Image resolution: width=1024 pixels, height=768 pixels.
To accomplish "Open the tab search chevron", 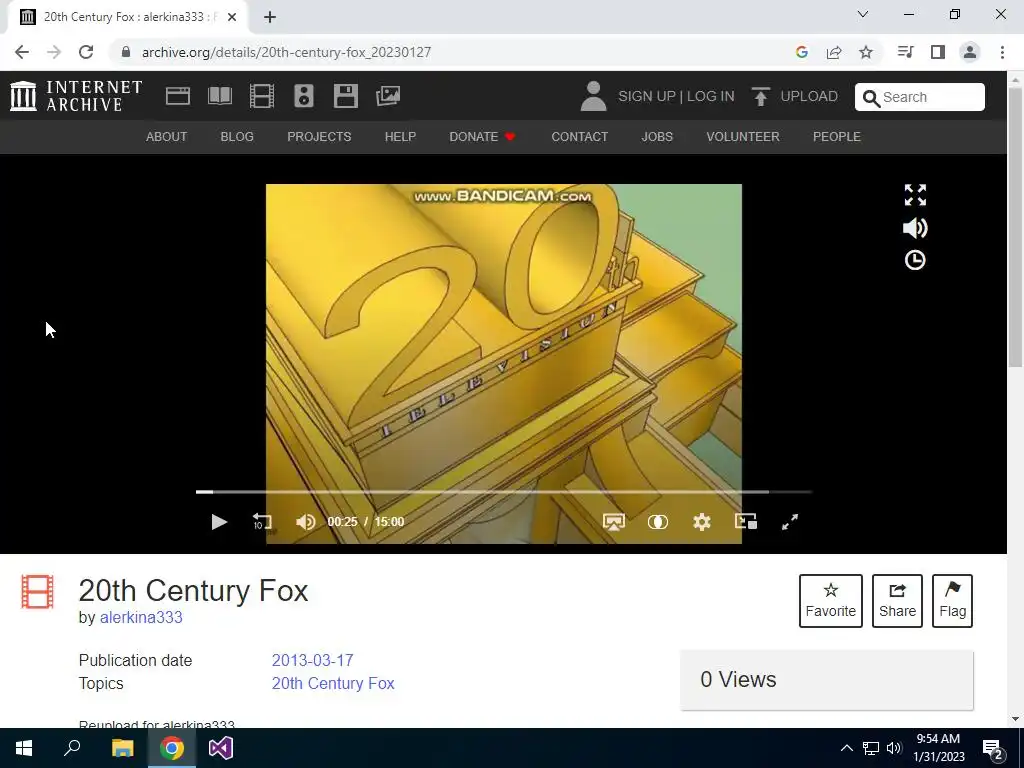I will pyautogui.click(x=863, y=14).
